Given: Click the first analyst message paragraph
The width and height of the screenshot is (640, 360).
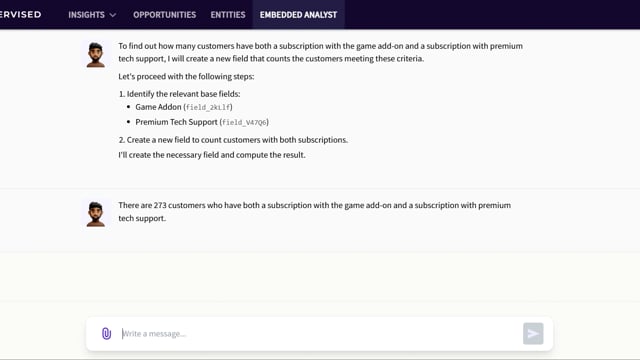Looking at the screenshot, I should [320, 52].
